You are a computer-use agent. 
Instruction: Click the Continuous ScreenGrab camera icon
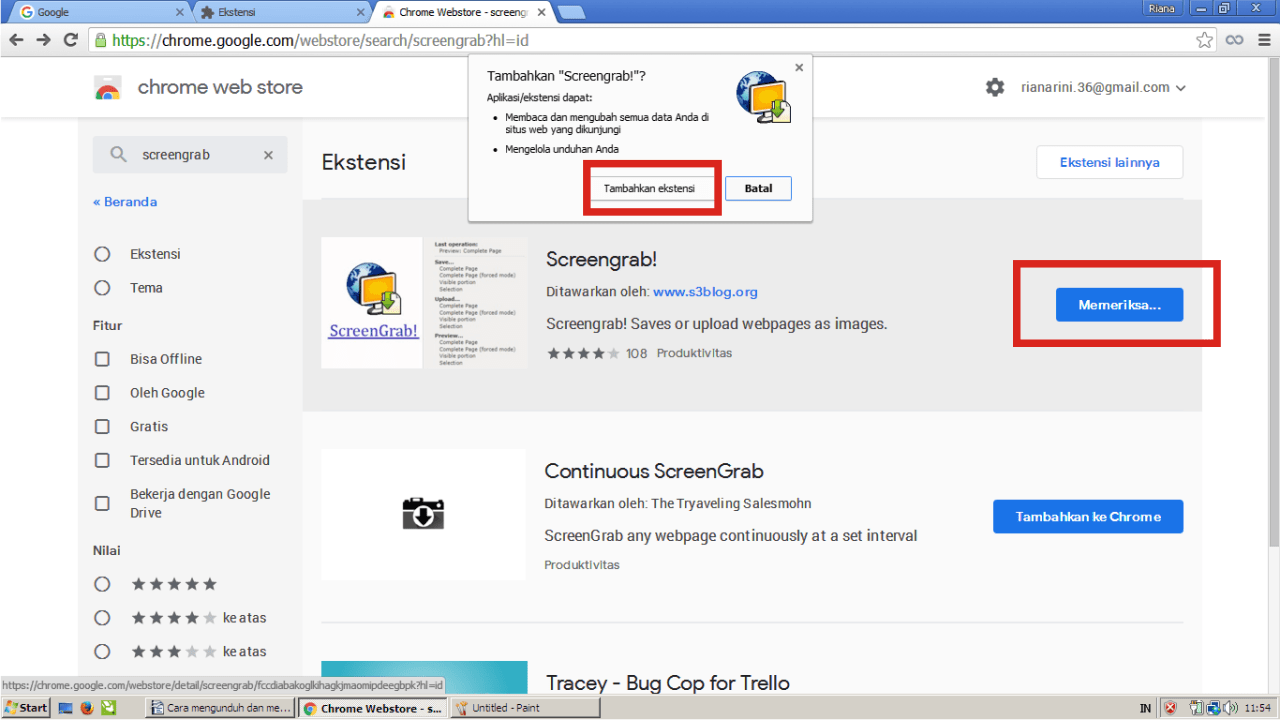click(x=423, y=515)
